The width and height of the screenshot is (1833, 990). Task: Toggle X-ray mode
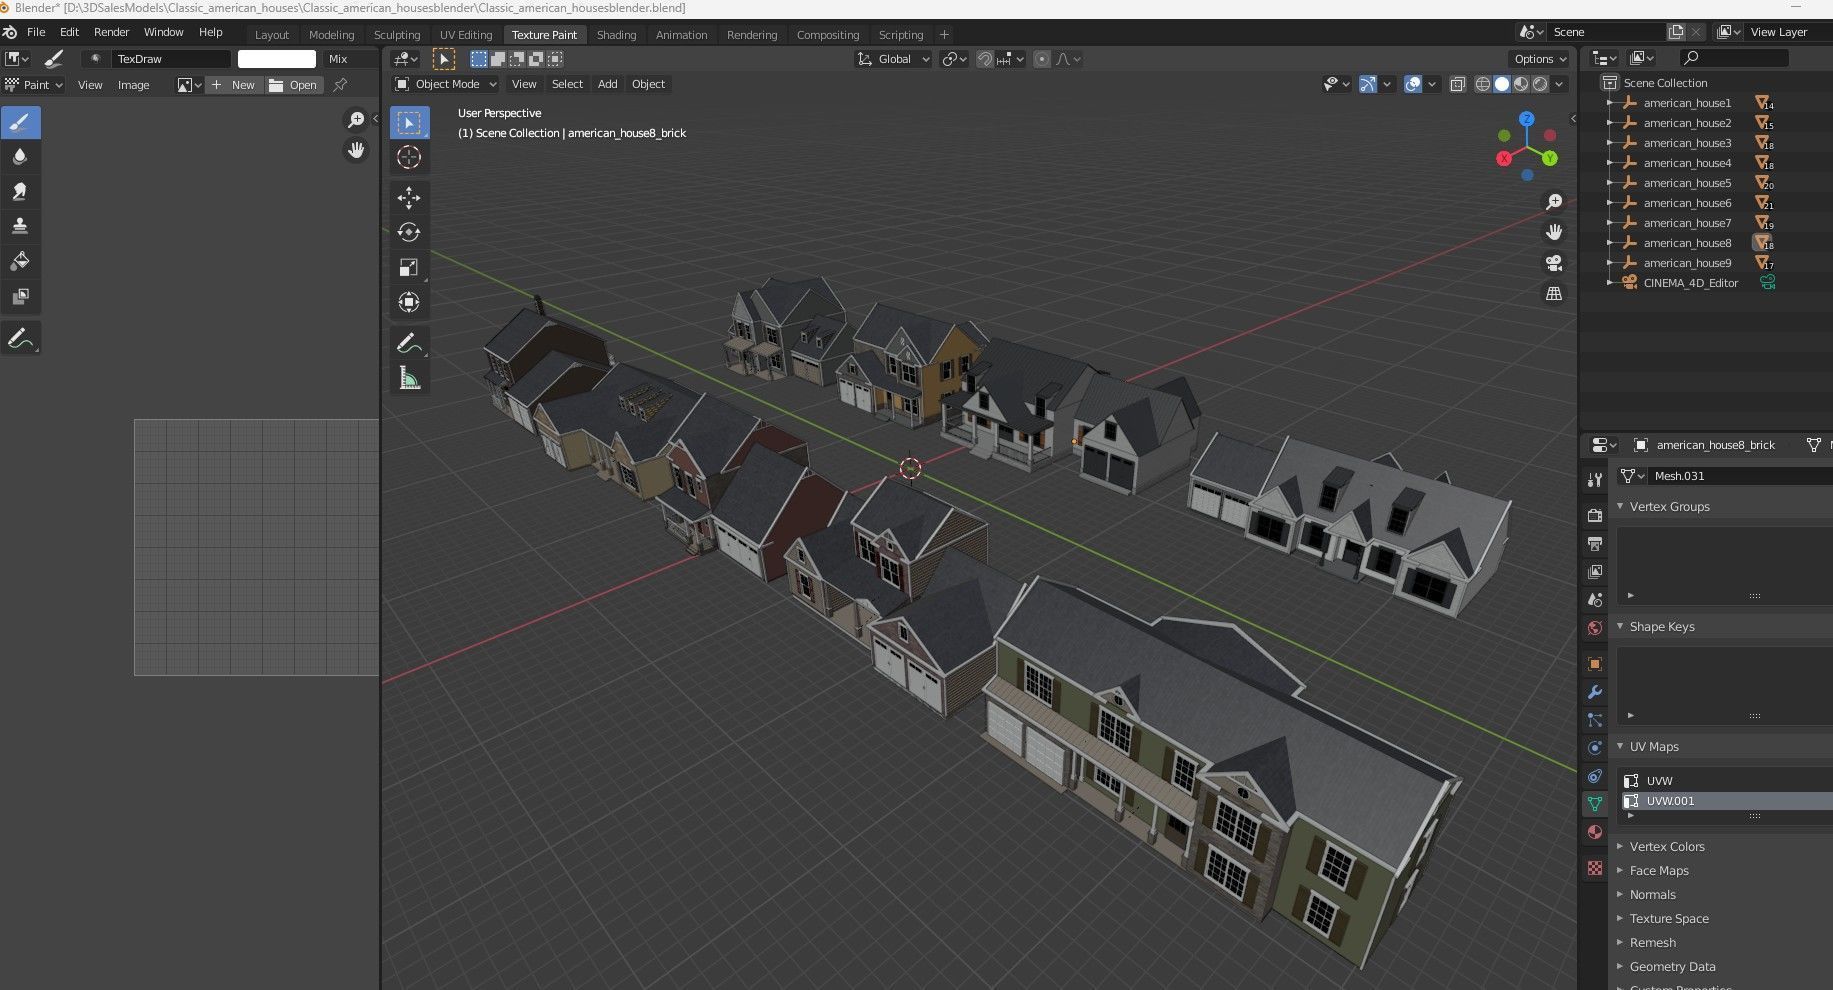(1458, 84)
